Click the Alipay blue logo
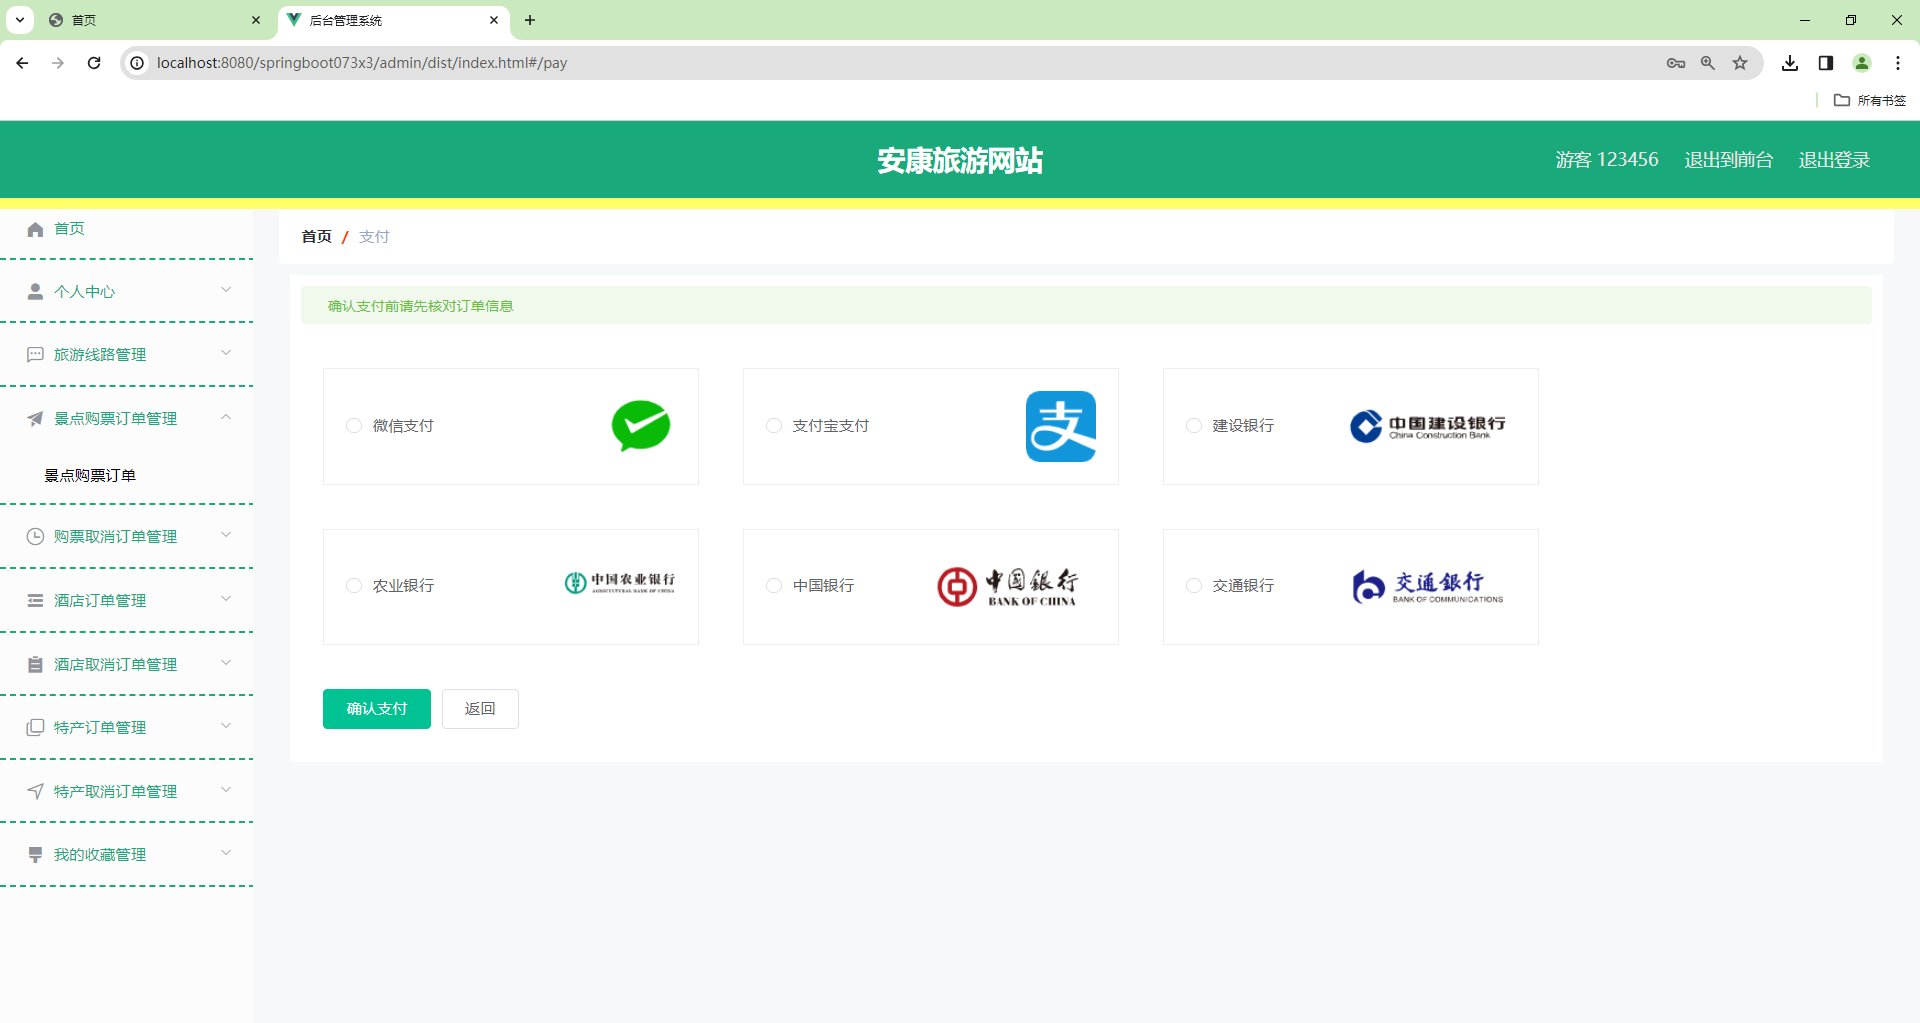The image size is (1920, 1023). coord(1061,426)
